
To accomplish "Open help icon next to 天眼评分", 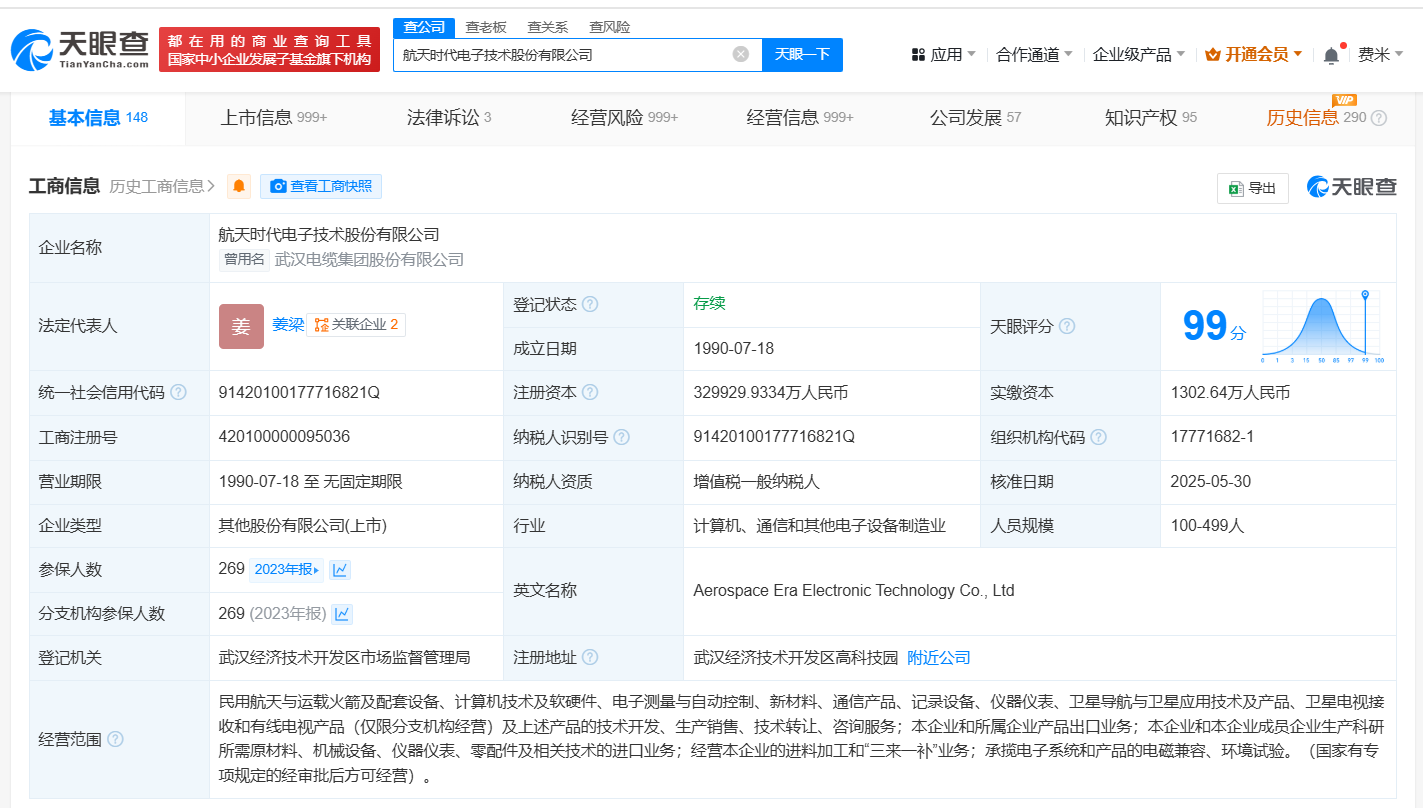I will [1067, 327].
